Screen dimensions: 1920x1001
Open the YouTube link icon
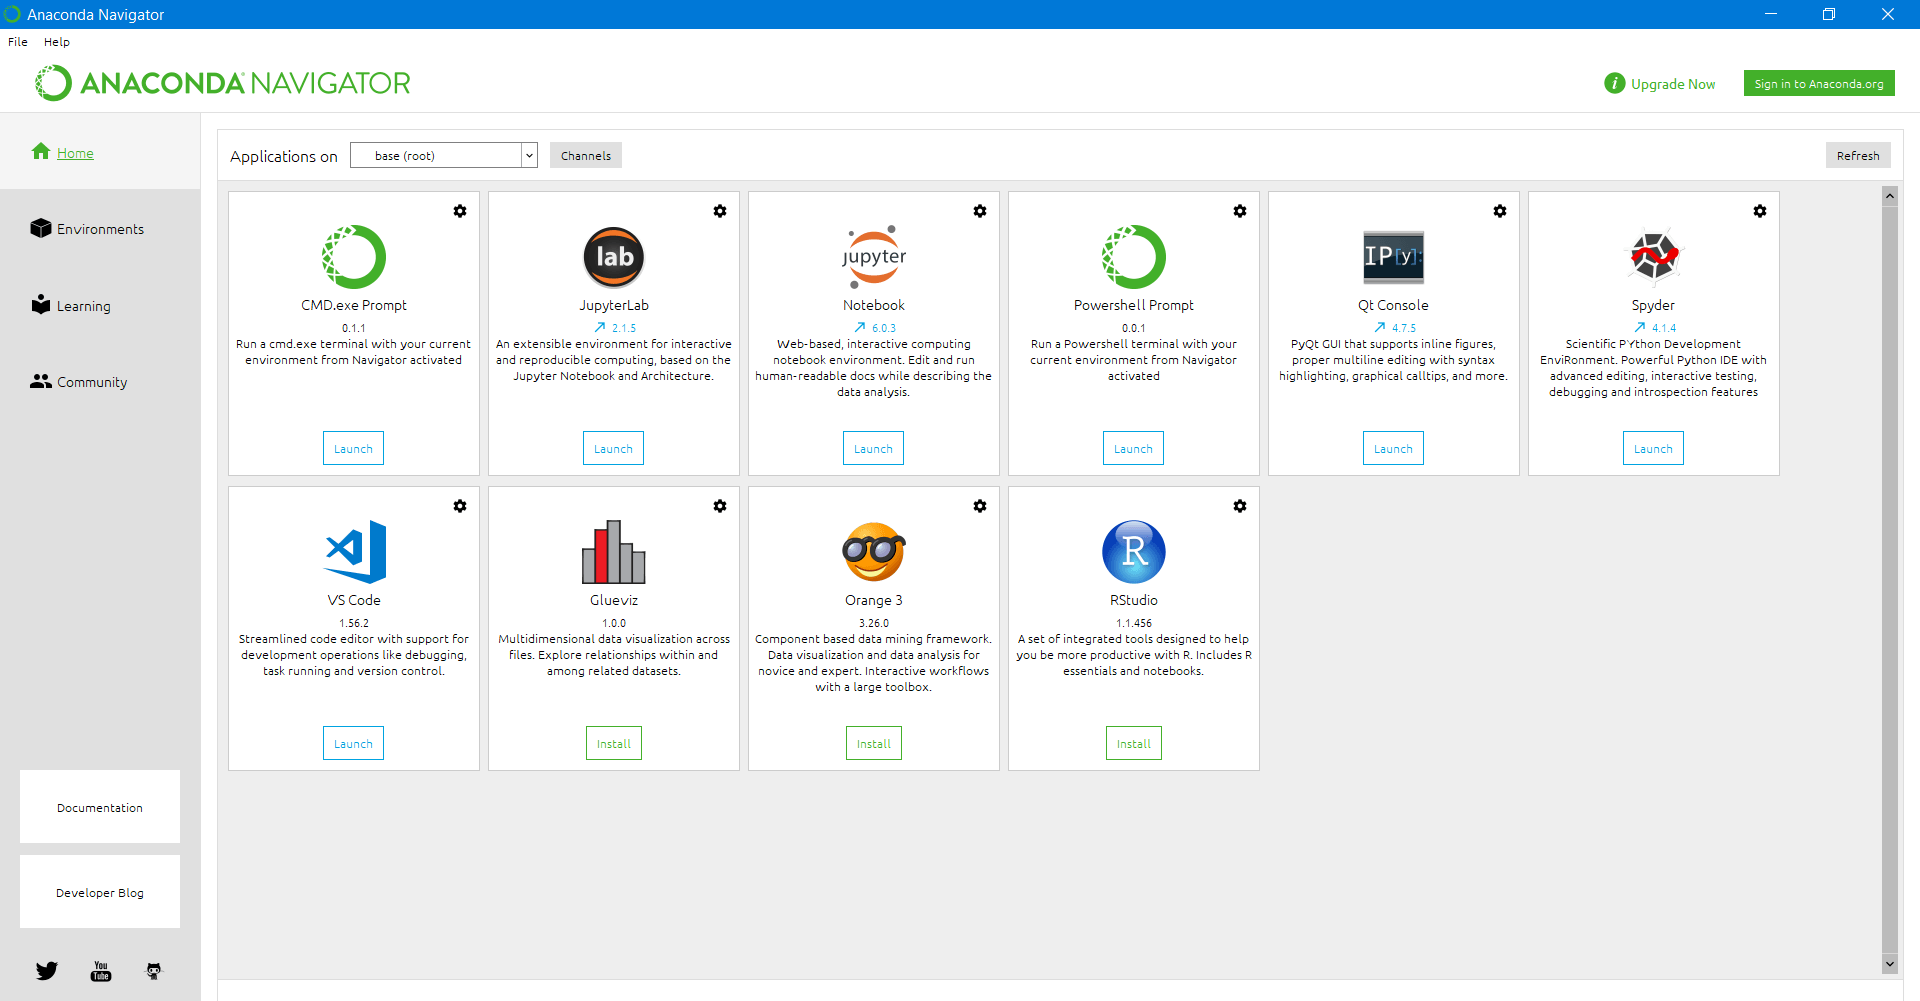click(101, 971)
